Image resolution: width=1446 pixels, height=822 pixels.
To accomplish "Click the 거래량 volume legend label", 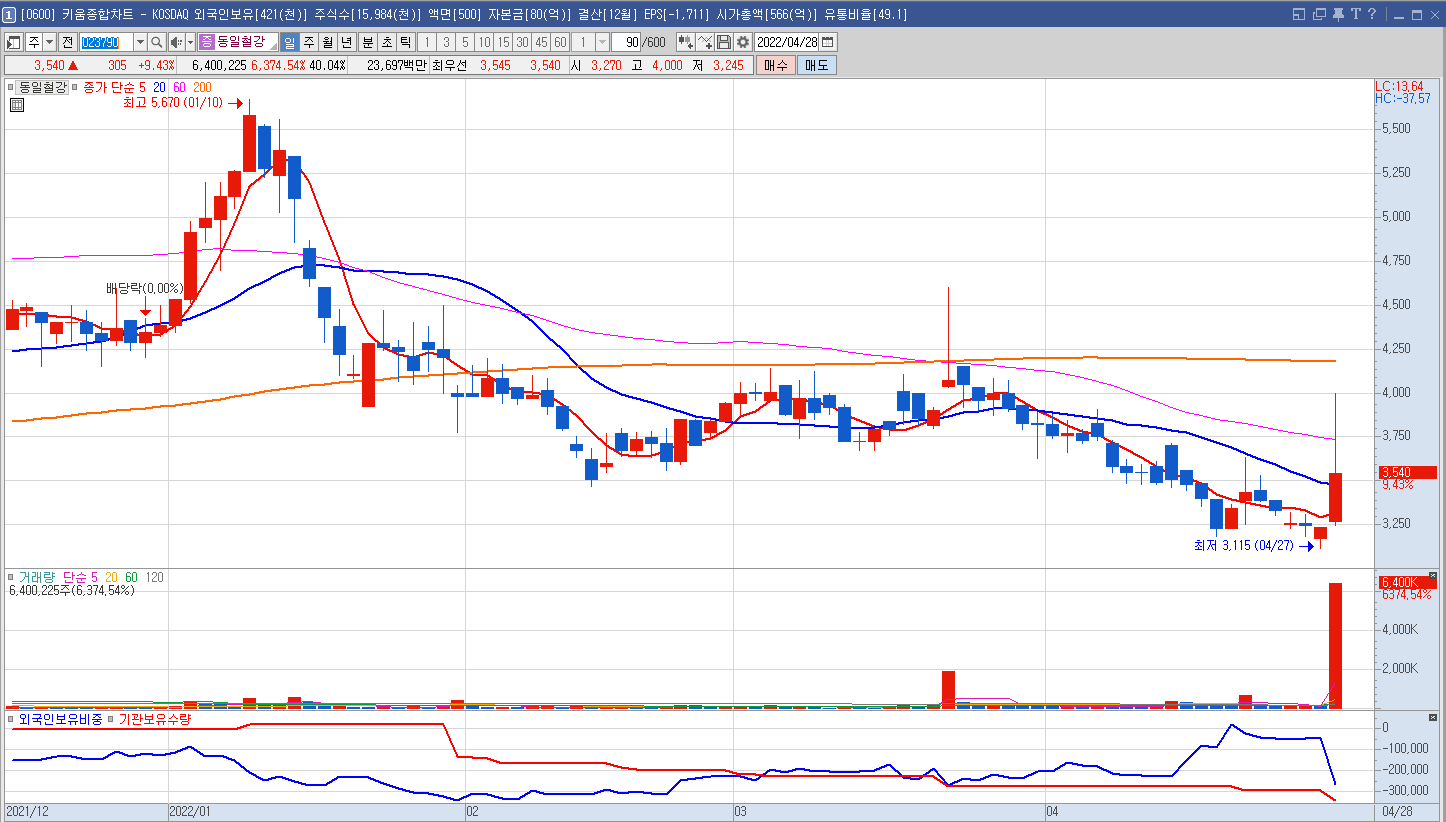I will coord(38,577).
